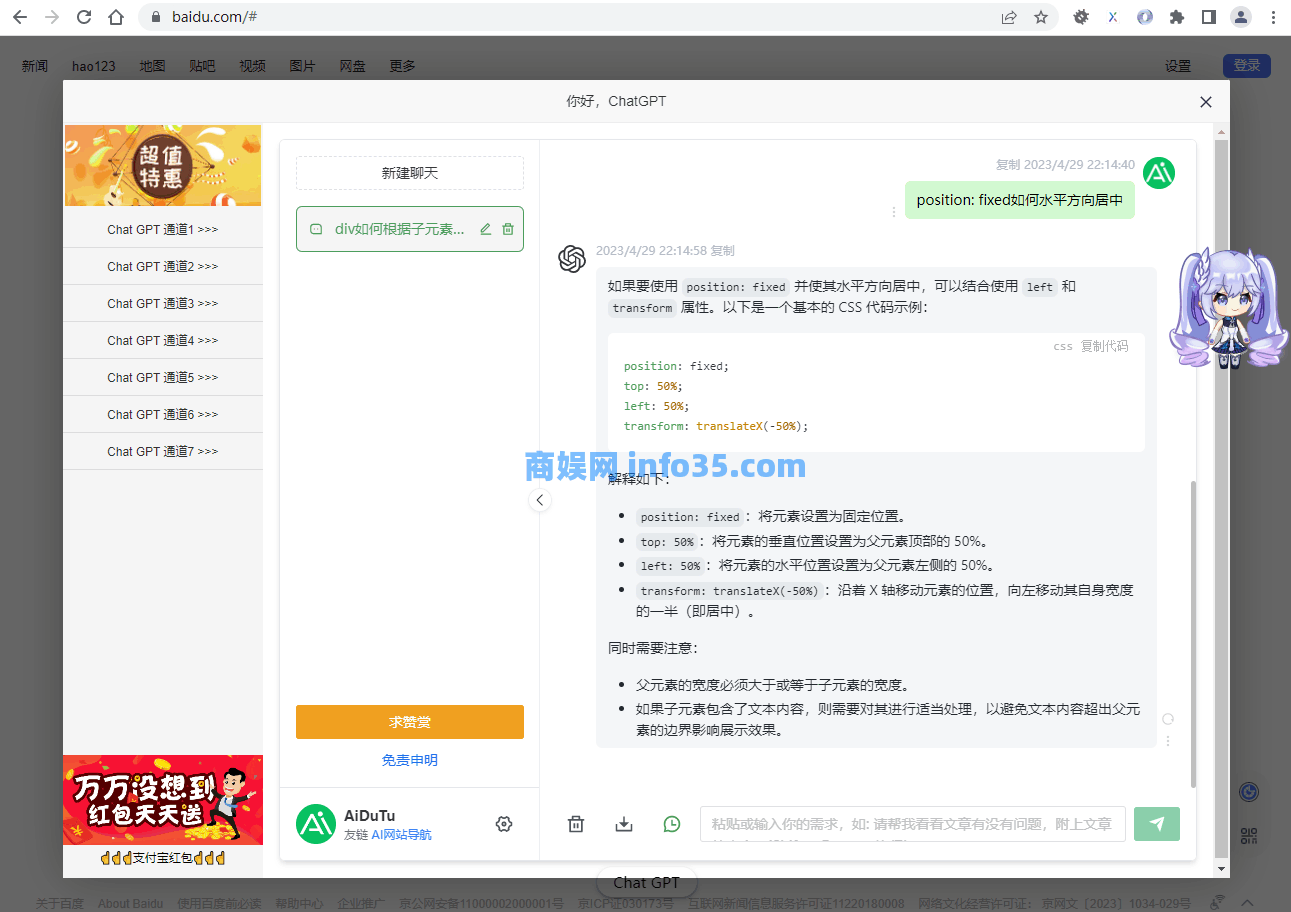Screen dimensions: 1291x912
Task: Click regenerate icon beside the answer
Action: click(1168, 719)
